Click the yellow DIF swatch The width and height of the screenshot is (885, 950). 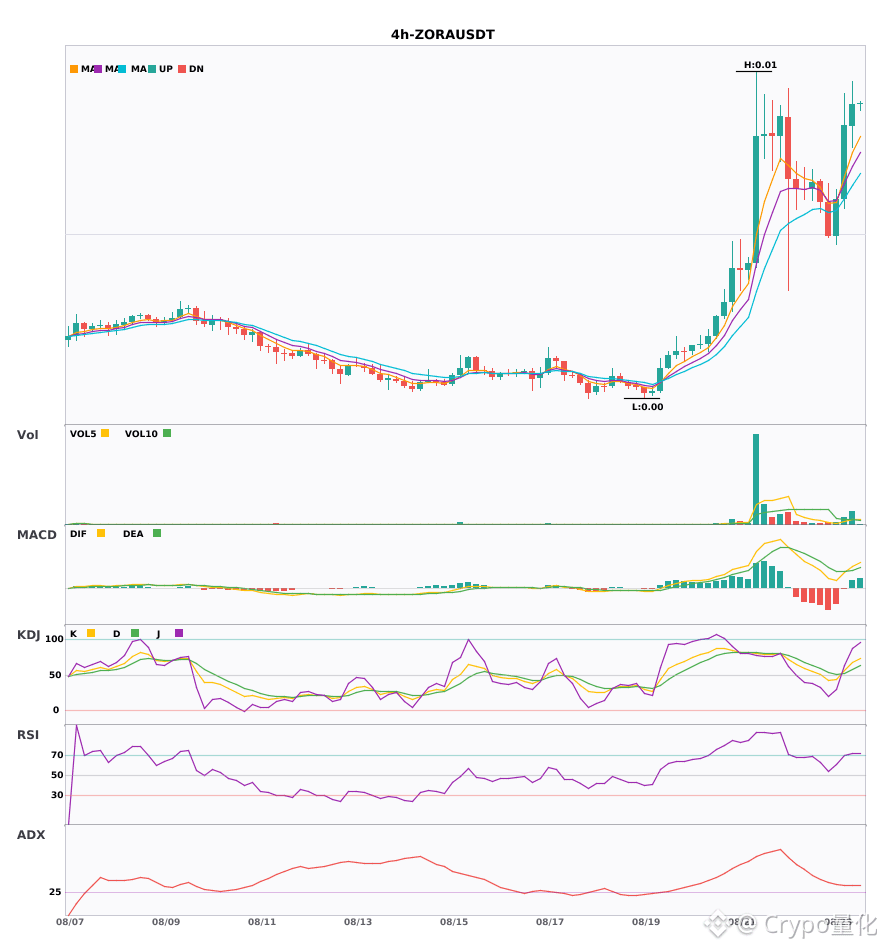[101, 533]
